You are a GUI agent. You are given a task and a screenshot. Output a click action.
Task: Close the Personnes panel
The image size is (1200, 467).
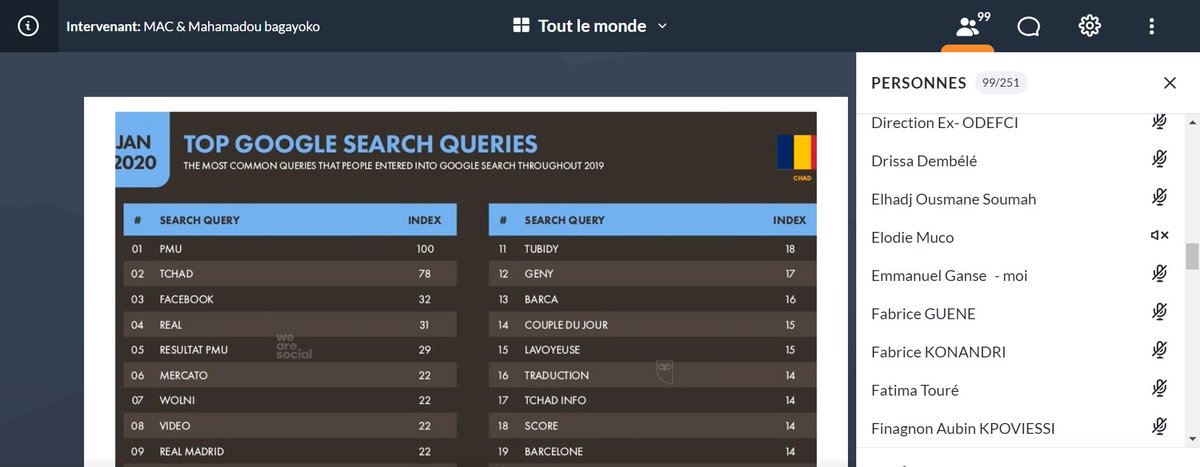coord(1170,83)
